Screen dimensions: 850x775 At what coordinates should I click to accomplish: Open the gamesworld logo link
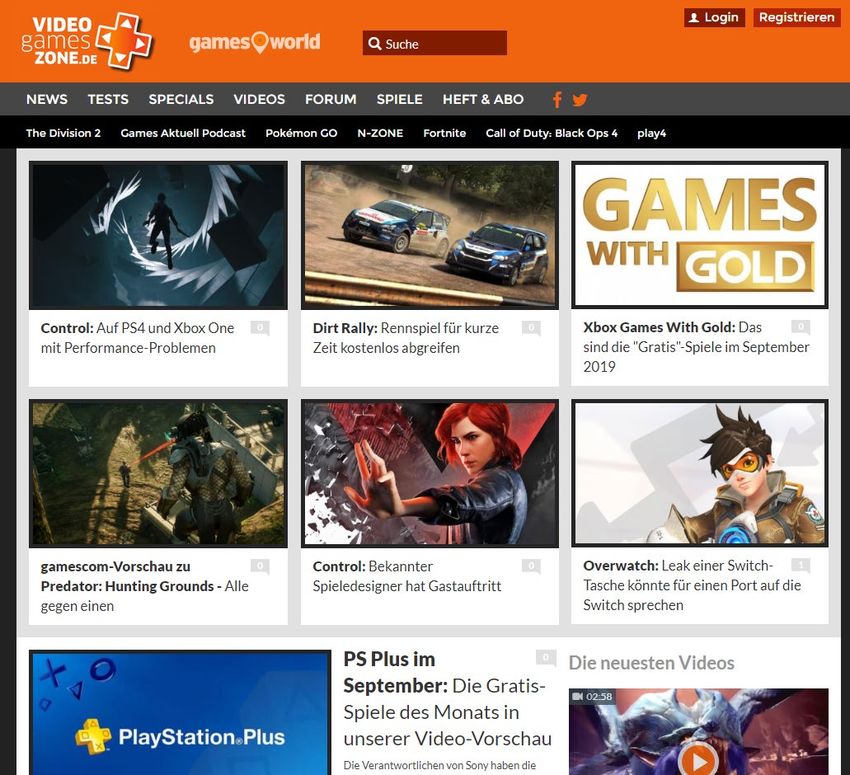[255, 42]
